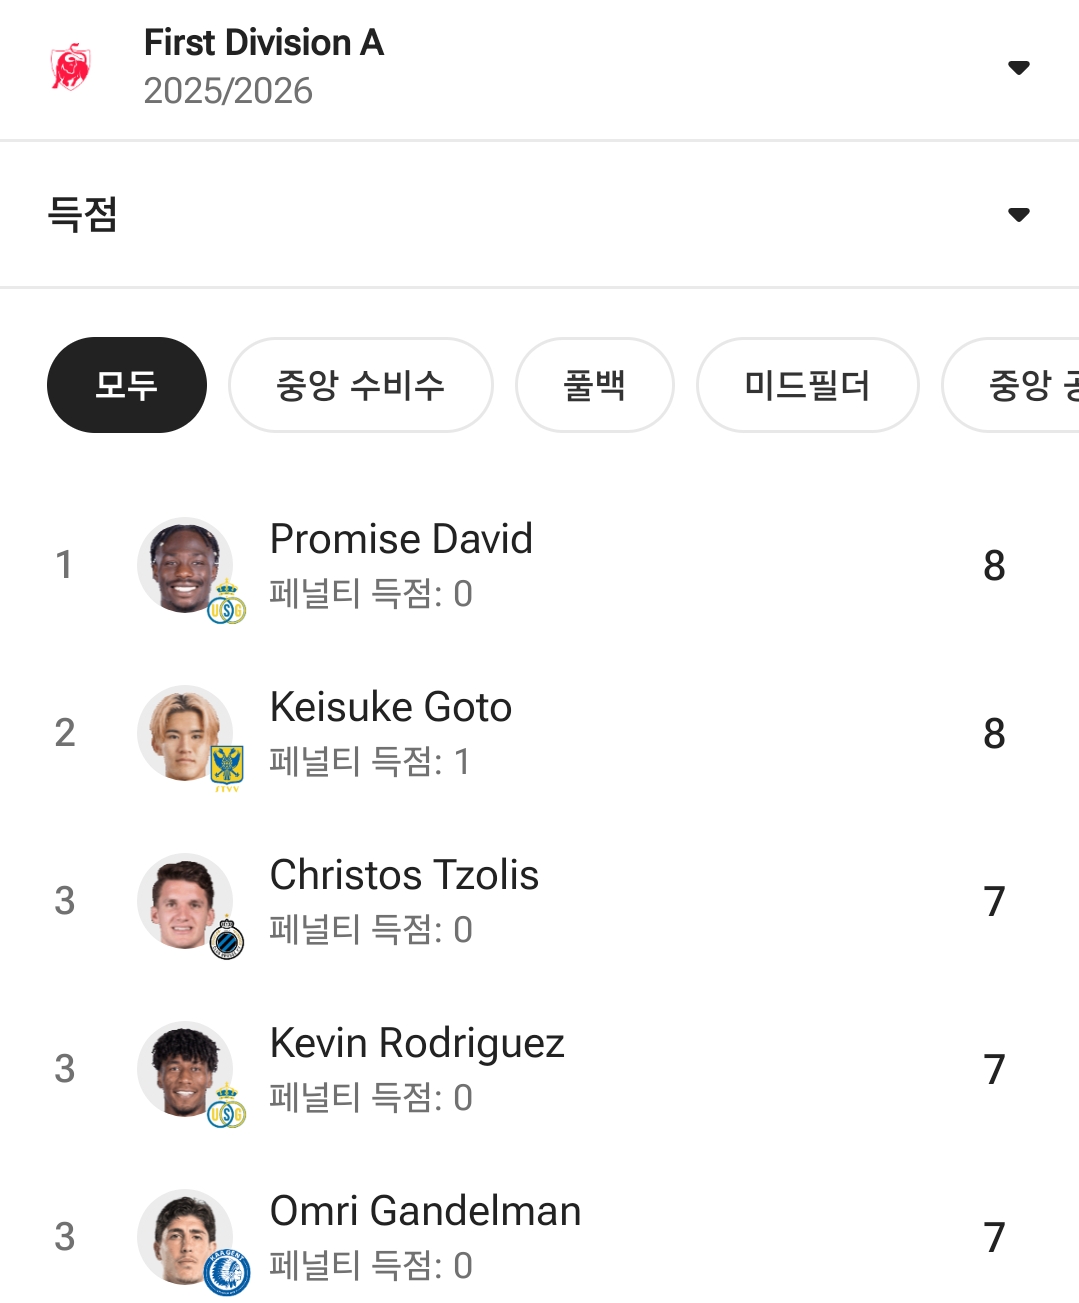This screenshot has height=1303, width=1079.
Task: Open the Keisuke Goto name link
Action: coord(391,707)
